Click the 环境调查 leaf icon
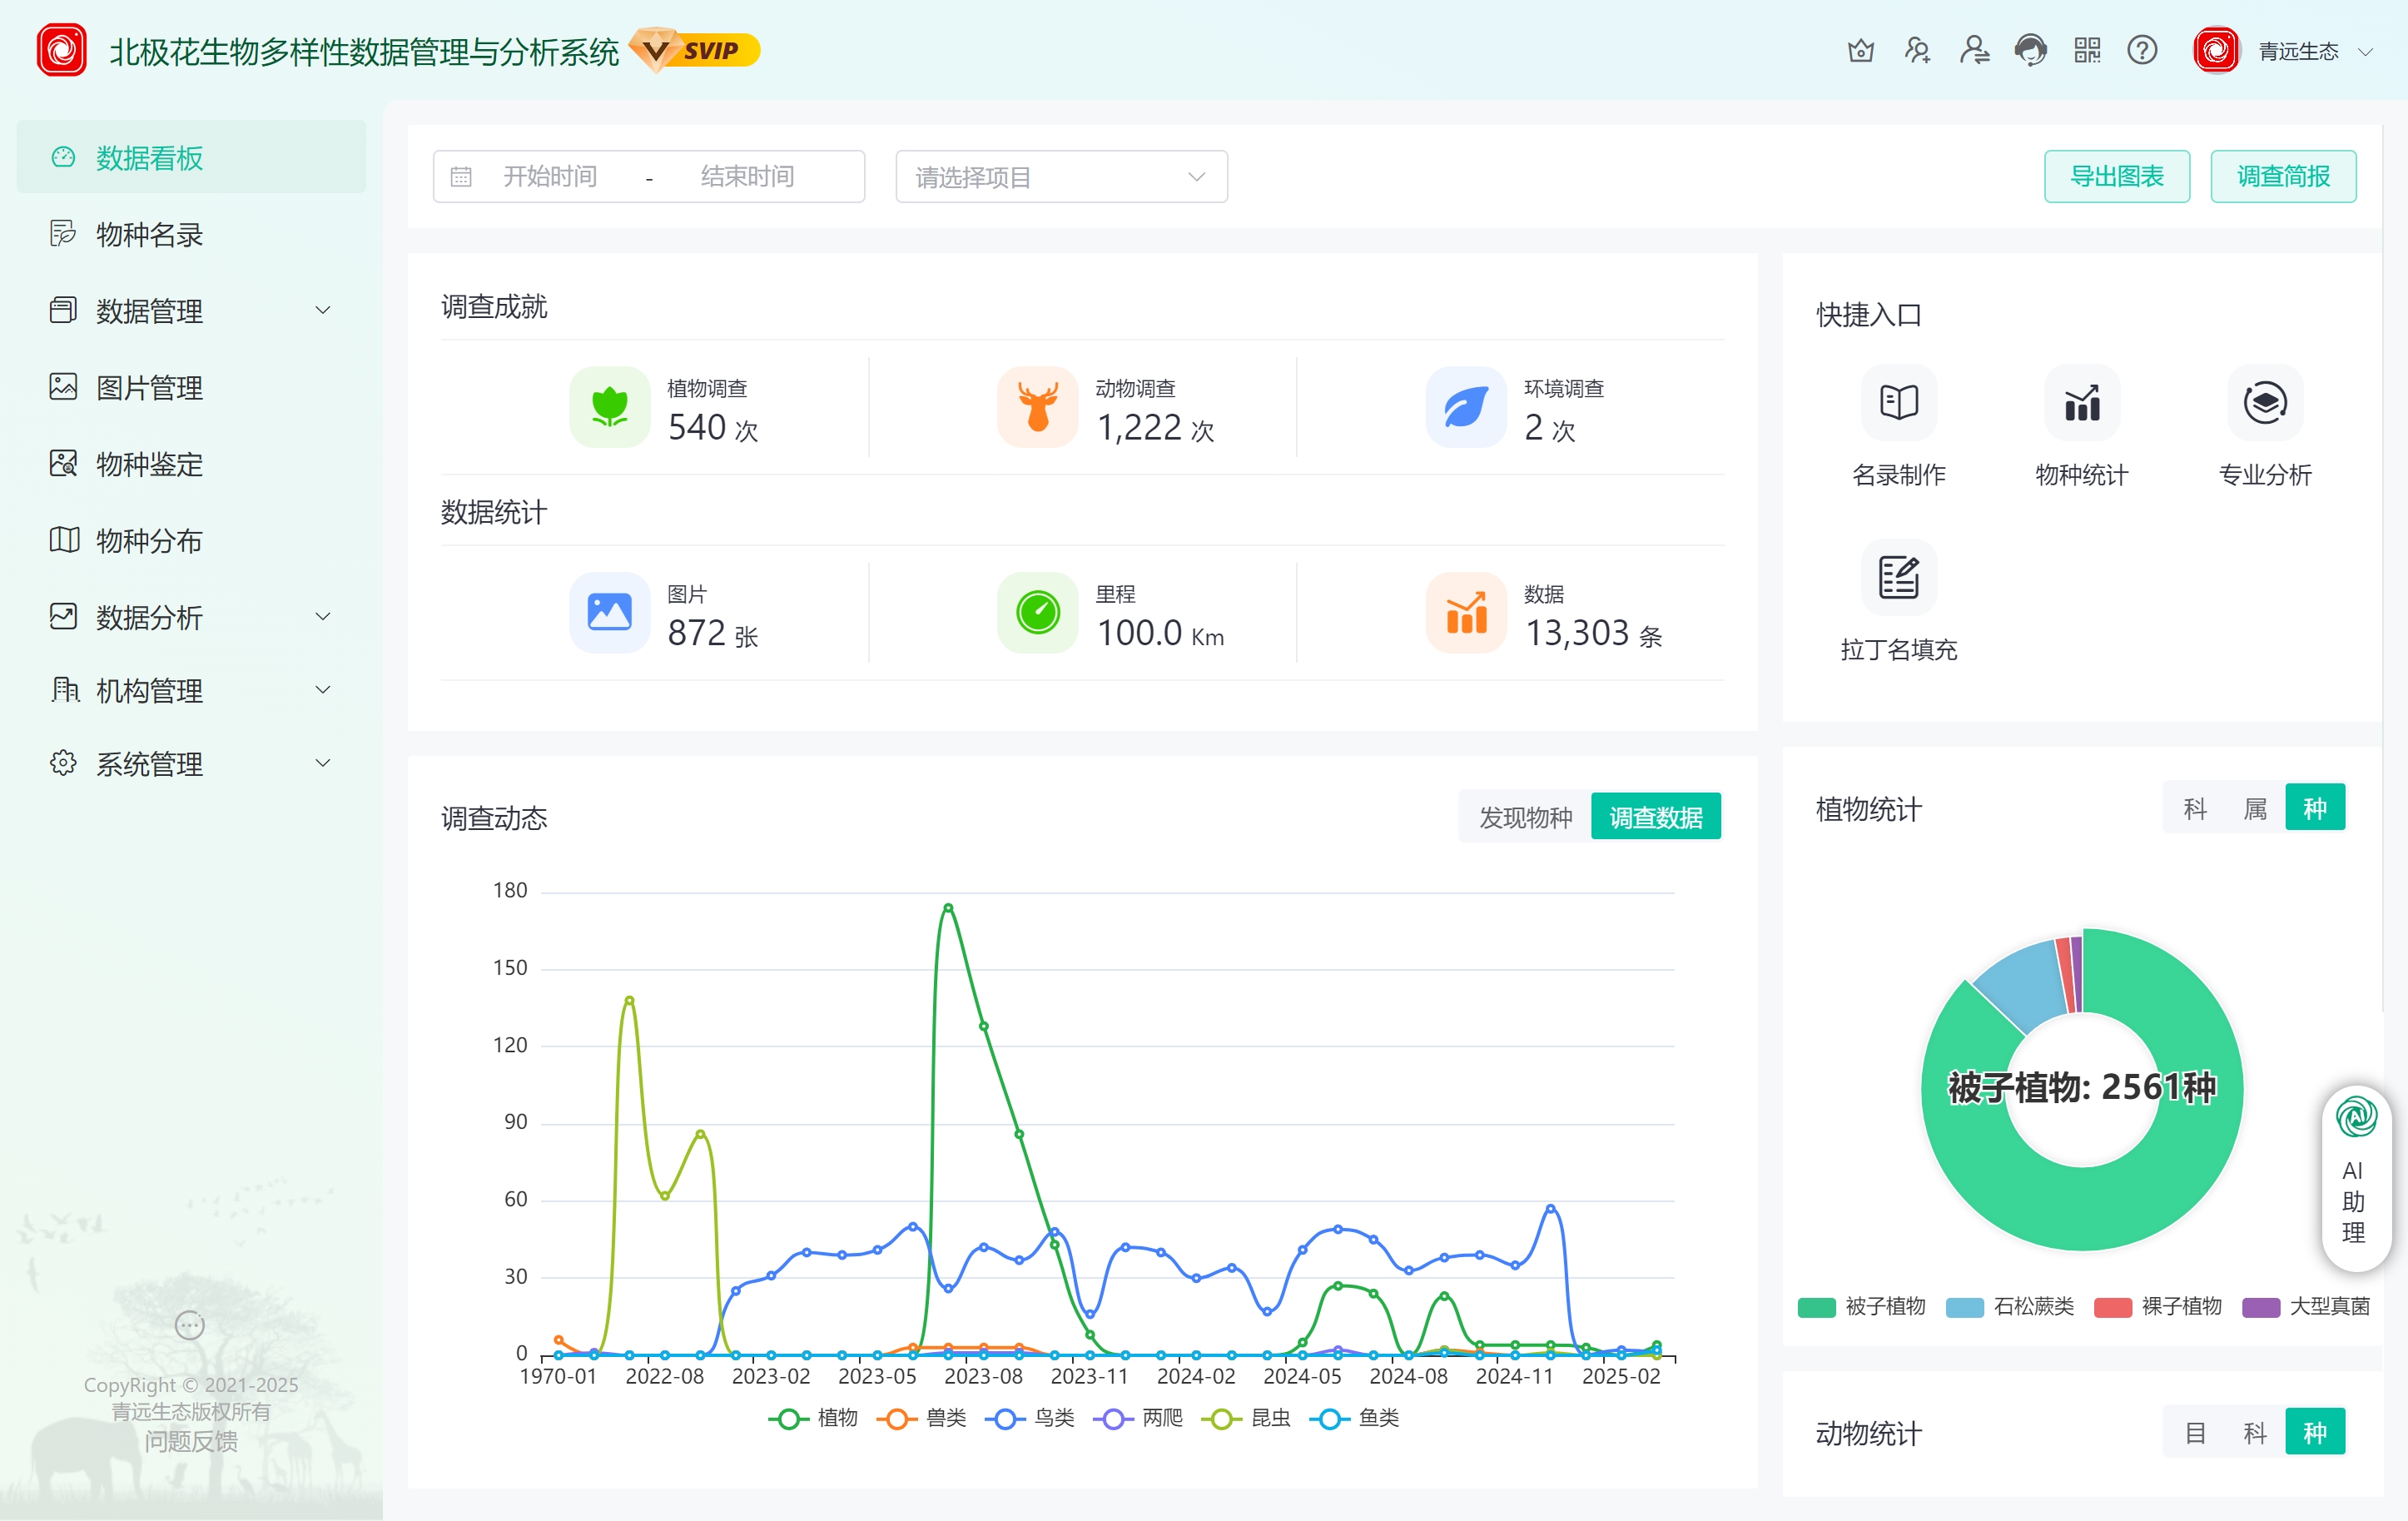This screenshot has height=1521, width=2408. (1466, 407)
